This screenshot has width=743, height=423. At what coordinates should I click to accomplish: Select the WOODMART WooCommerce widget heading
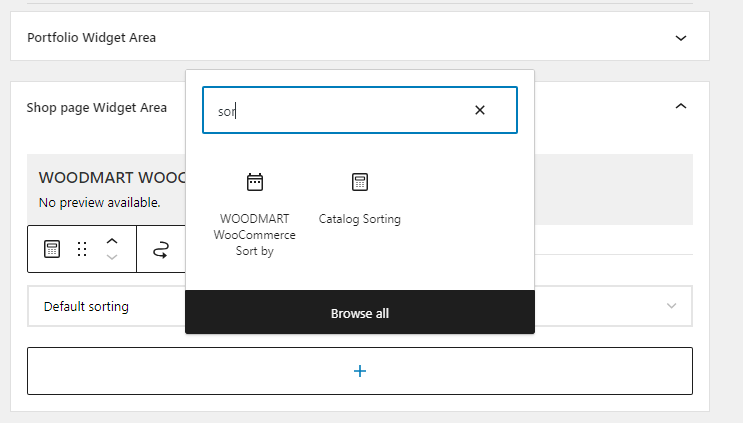coord(112,178)
